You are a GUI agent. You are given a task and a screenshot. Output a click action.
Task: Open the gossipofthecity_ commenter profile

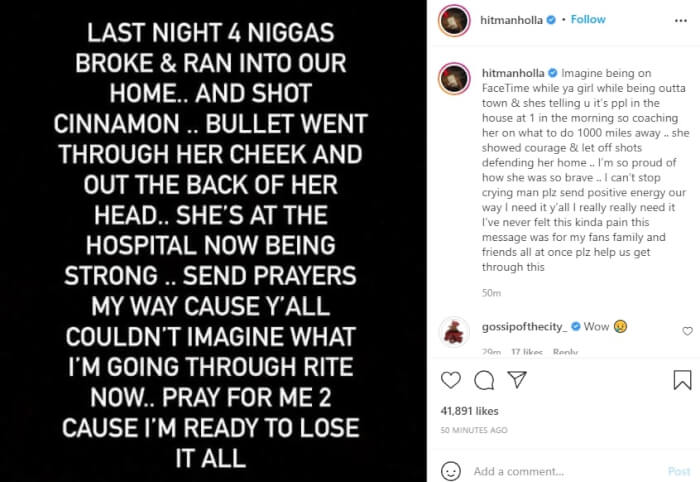pos(525,327)
